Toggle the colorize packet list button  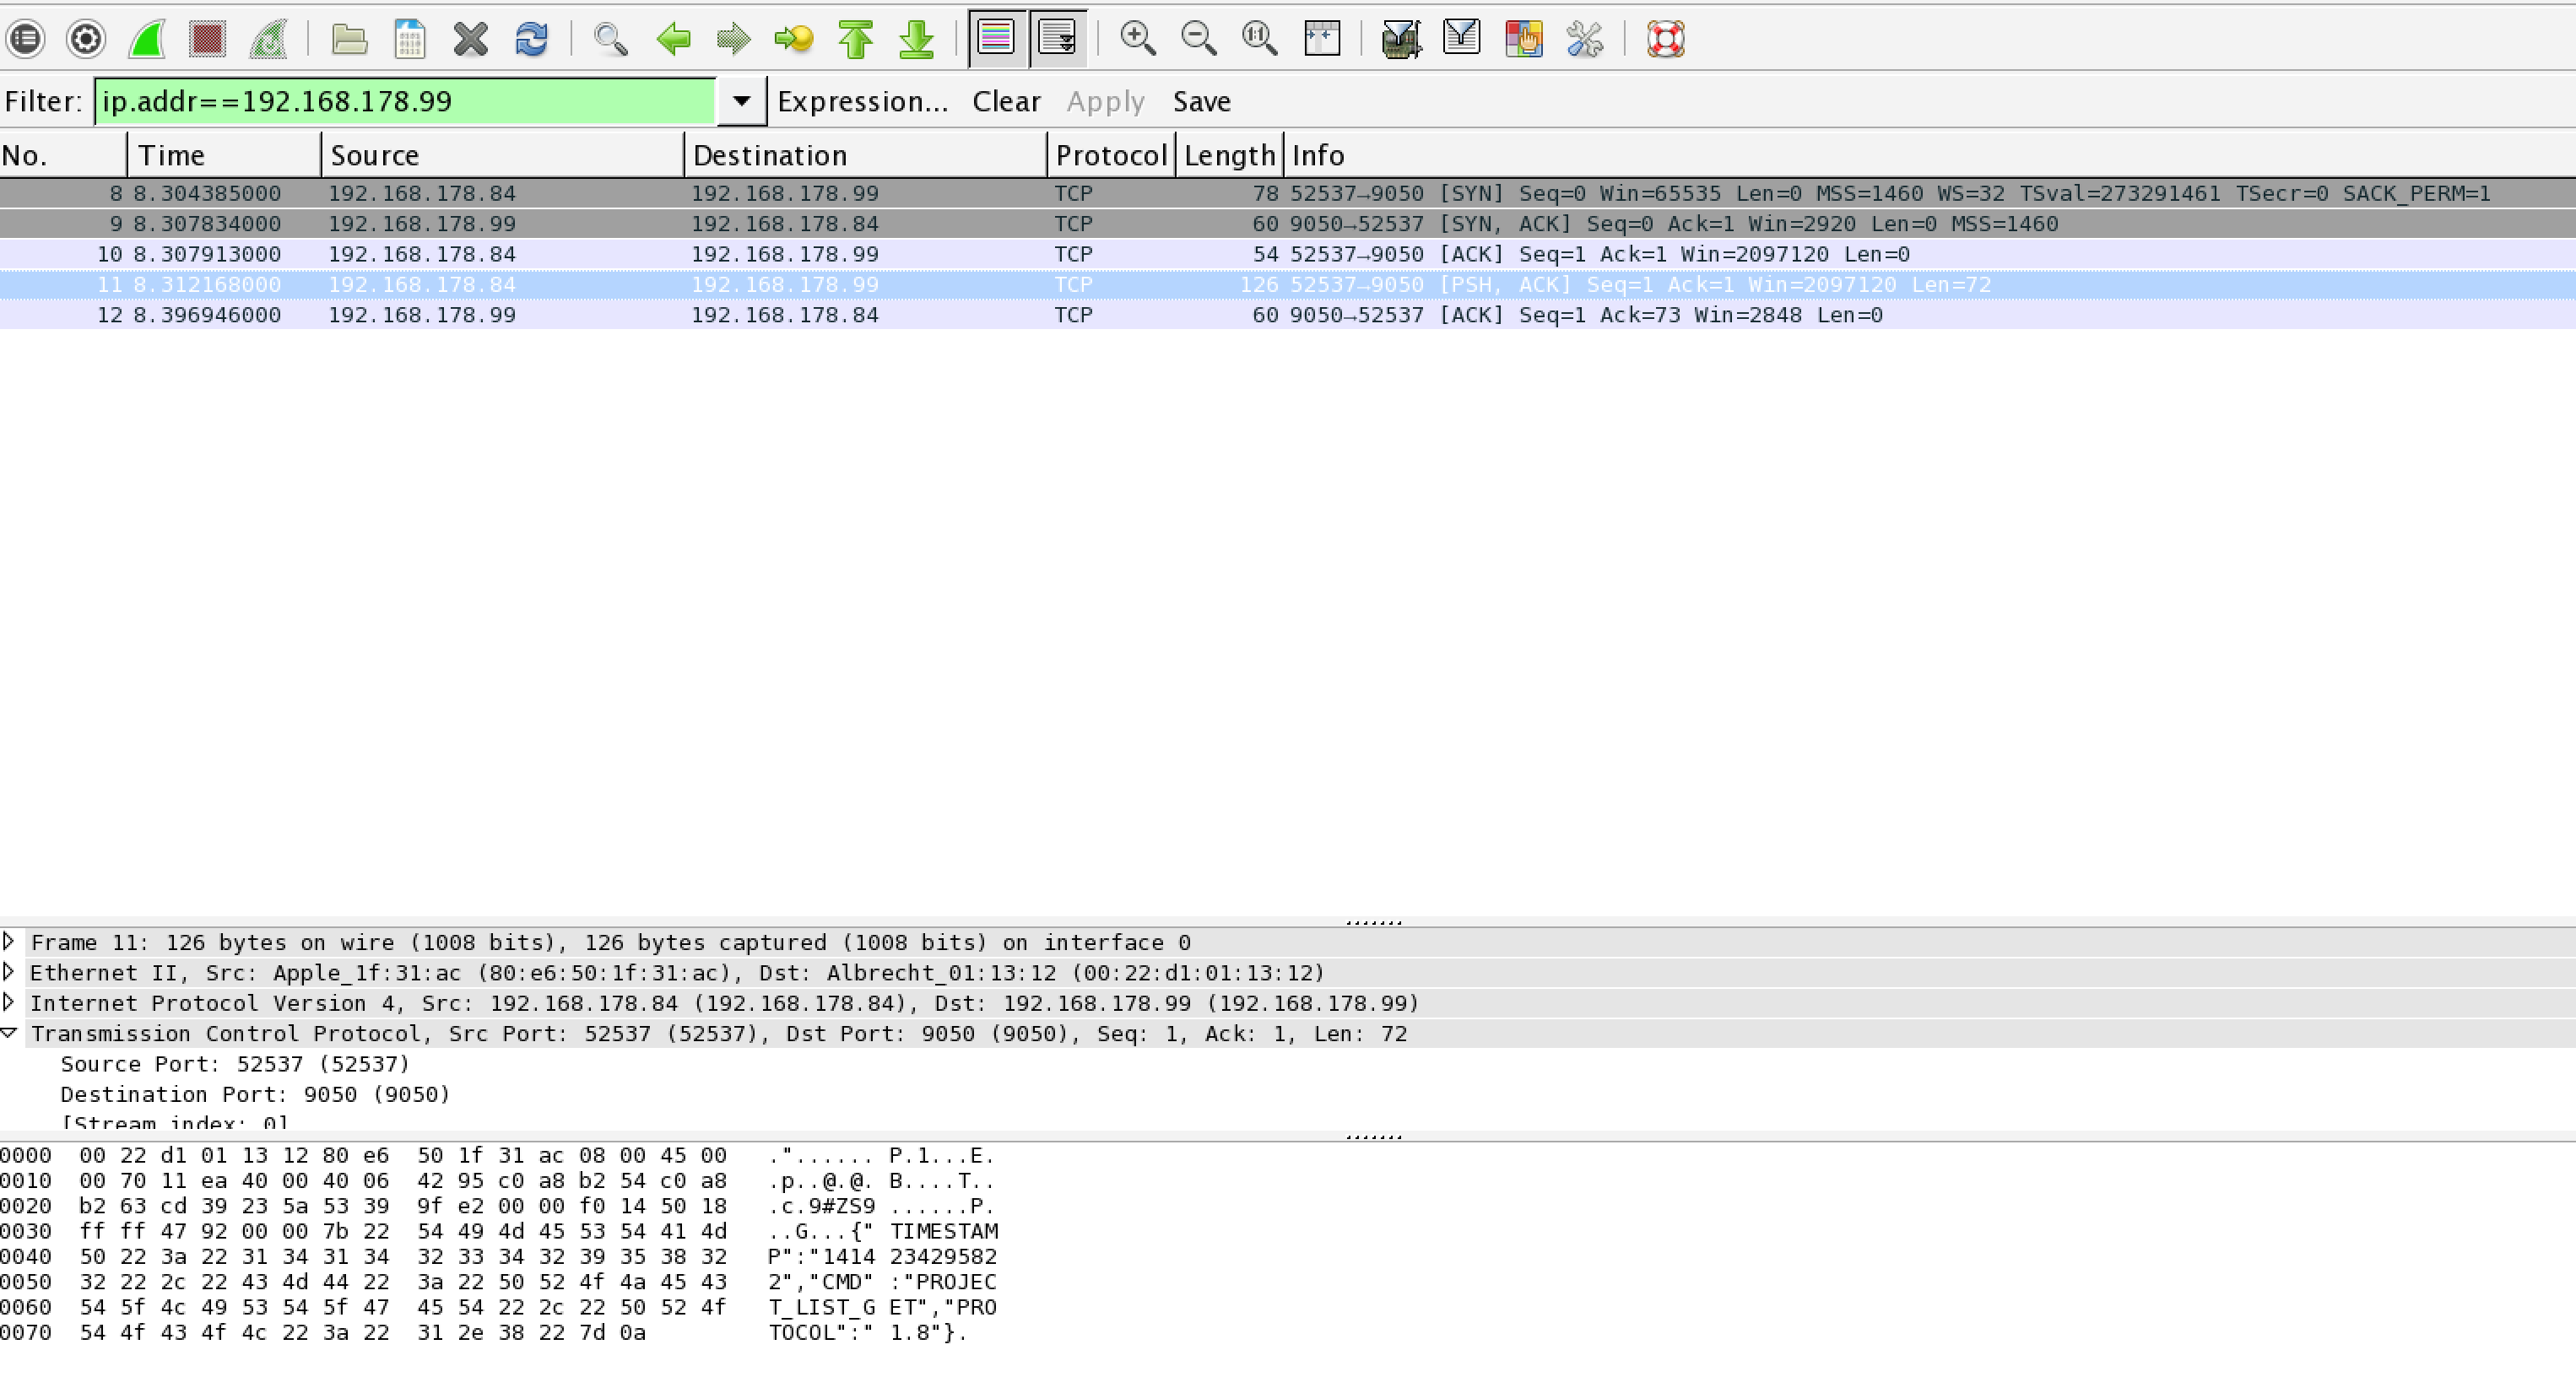point(996,40)
